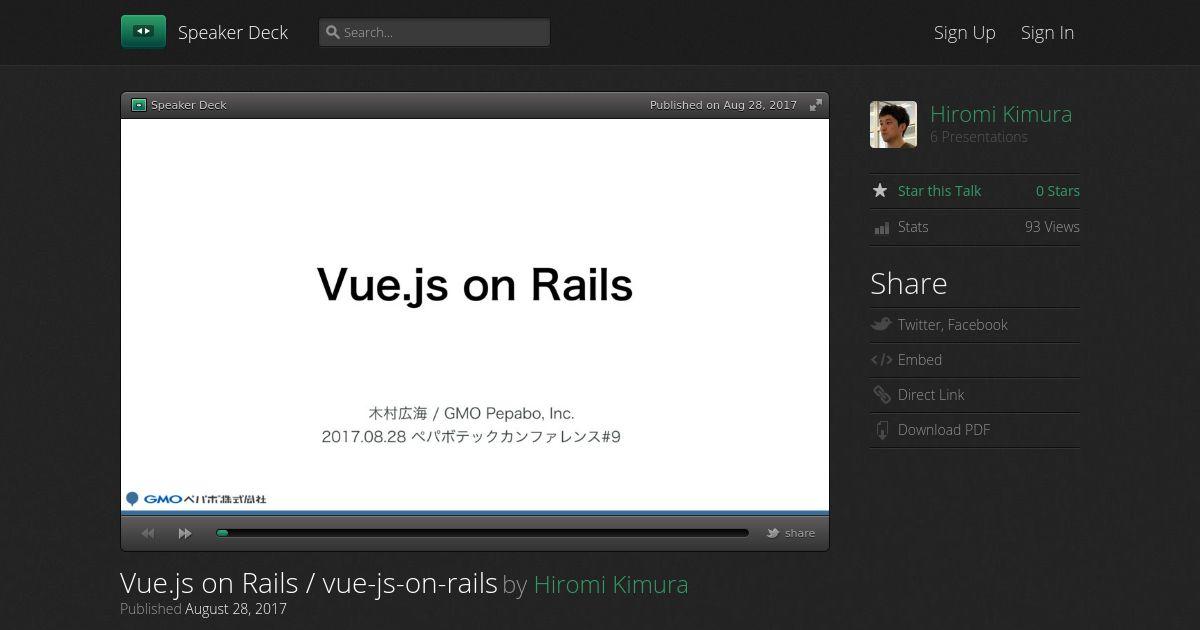
Task: Click small Speaker Deck icon in player header
Action: click(x=139, y=105)
